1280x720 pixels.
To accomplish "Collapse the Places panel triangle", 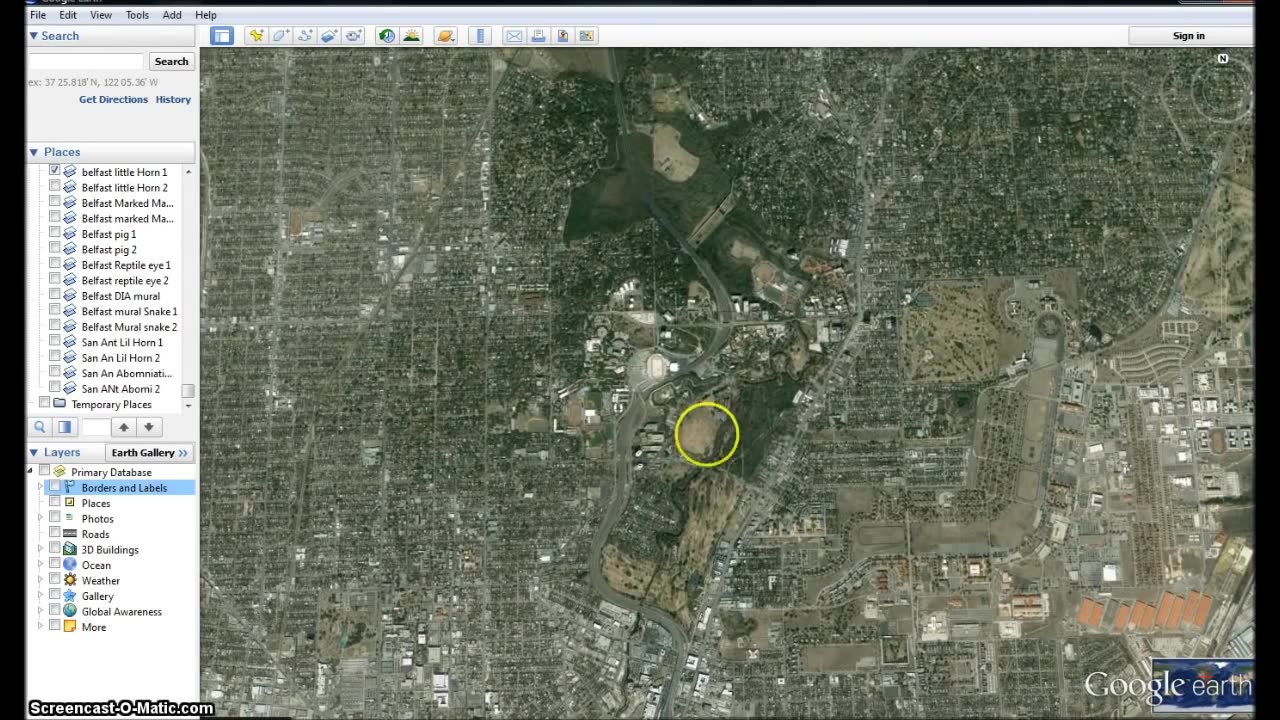I will tap(33, 152).
